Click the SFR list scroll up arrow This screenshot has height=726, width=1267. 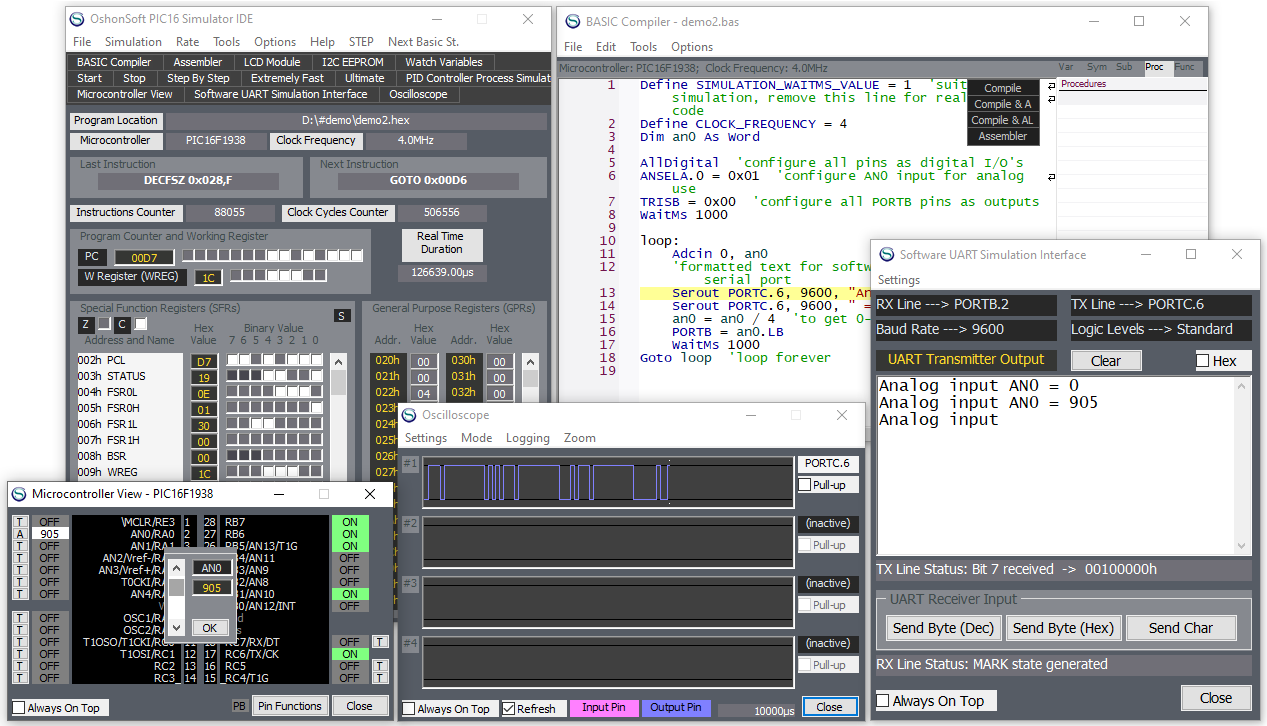(x=339, y=362)
